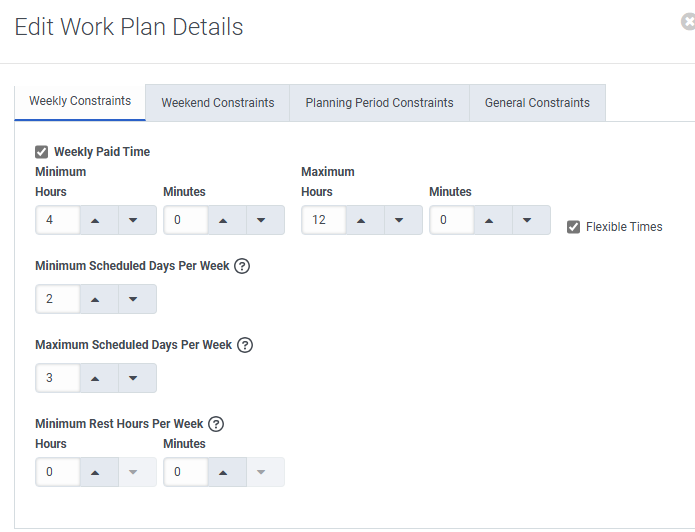Decrease maximum scheduled days per week
The width and height of the screenshot is (695, 532).
coord(133,378)
